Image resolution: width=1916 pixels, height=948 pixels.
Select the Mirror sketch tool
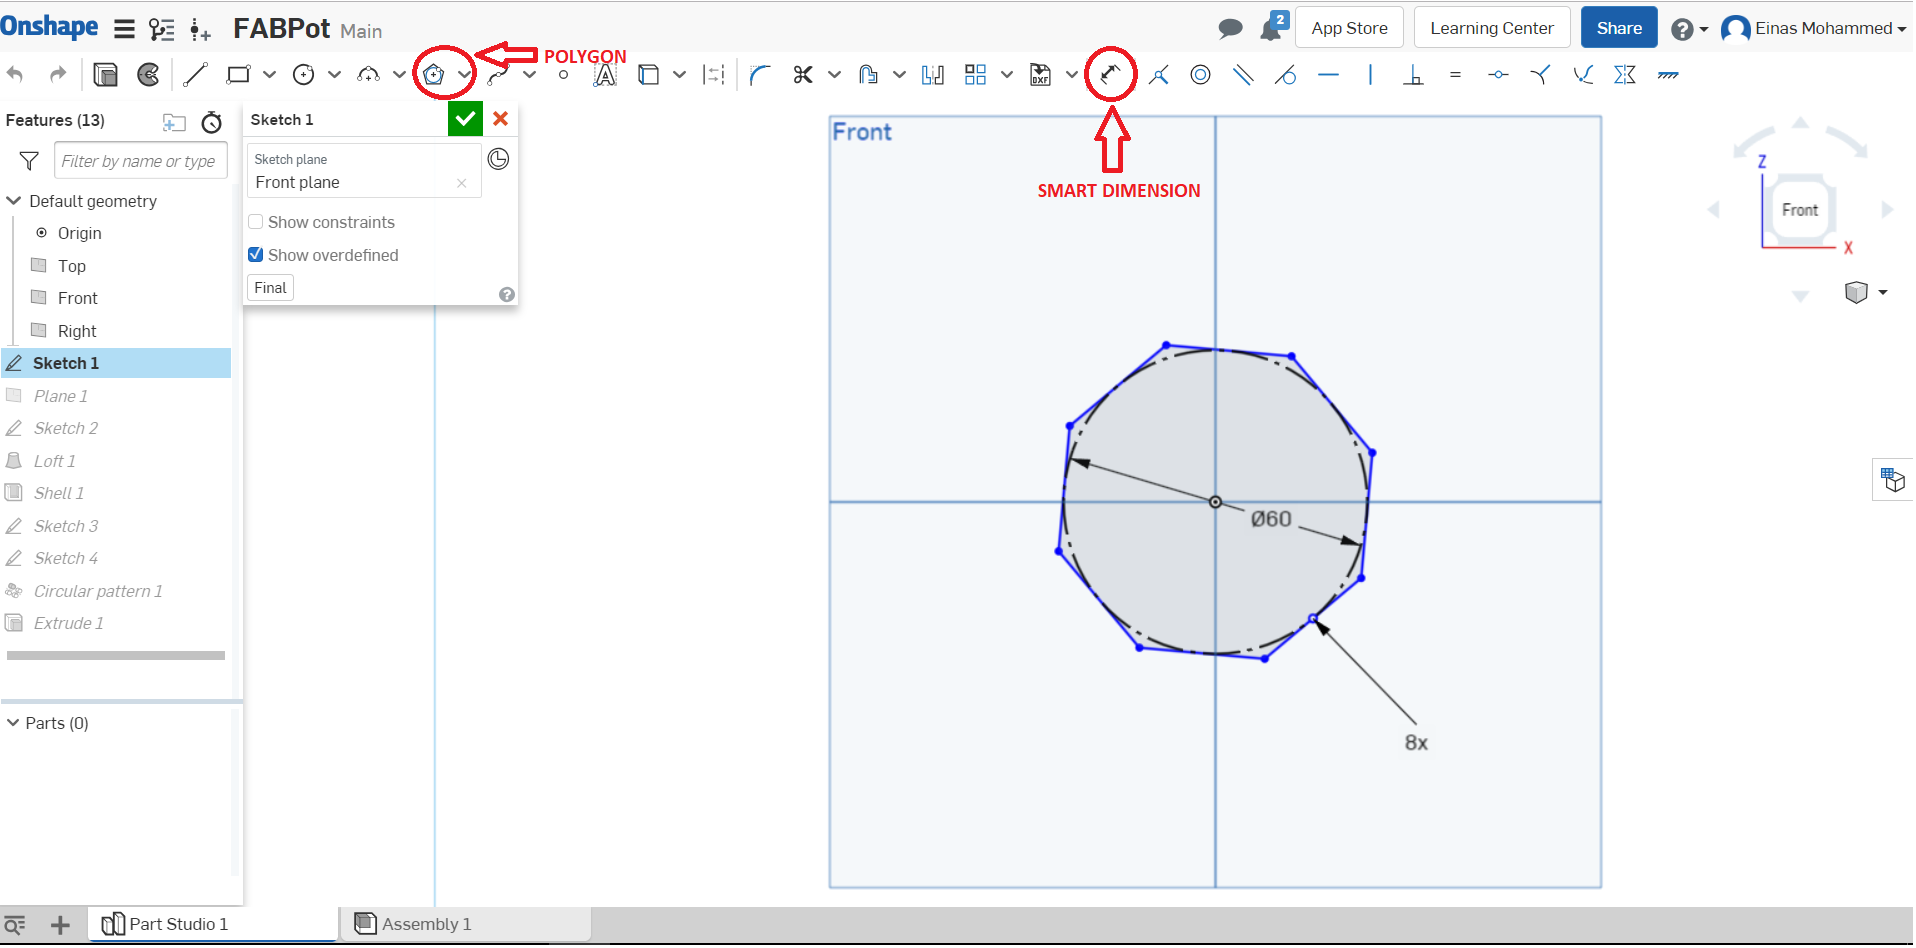pos(933,74)
